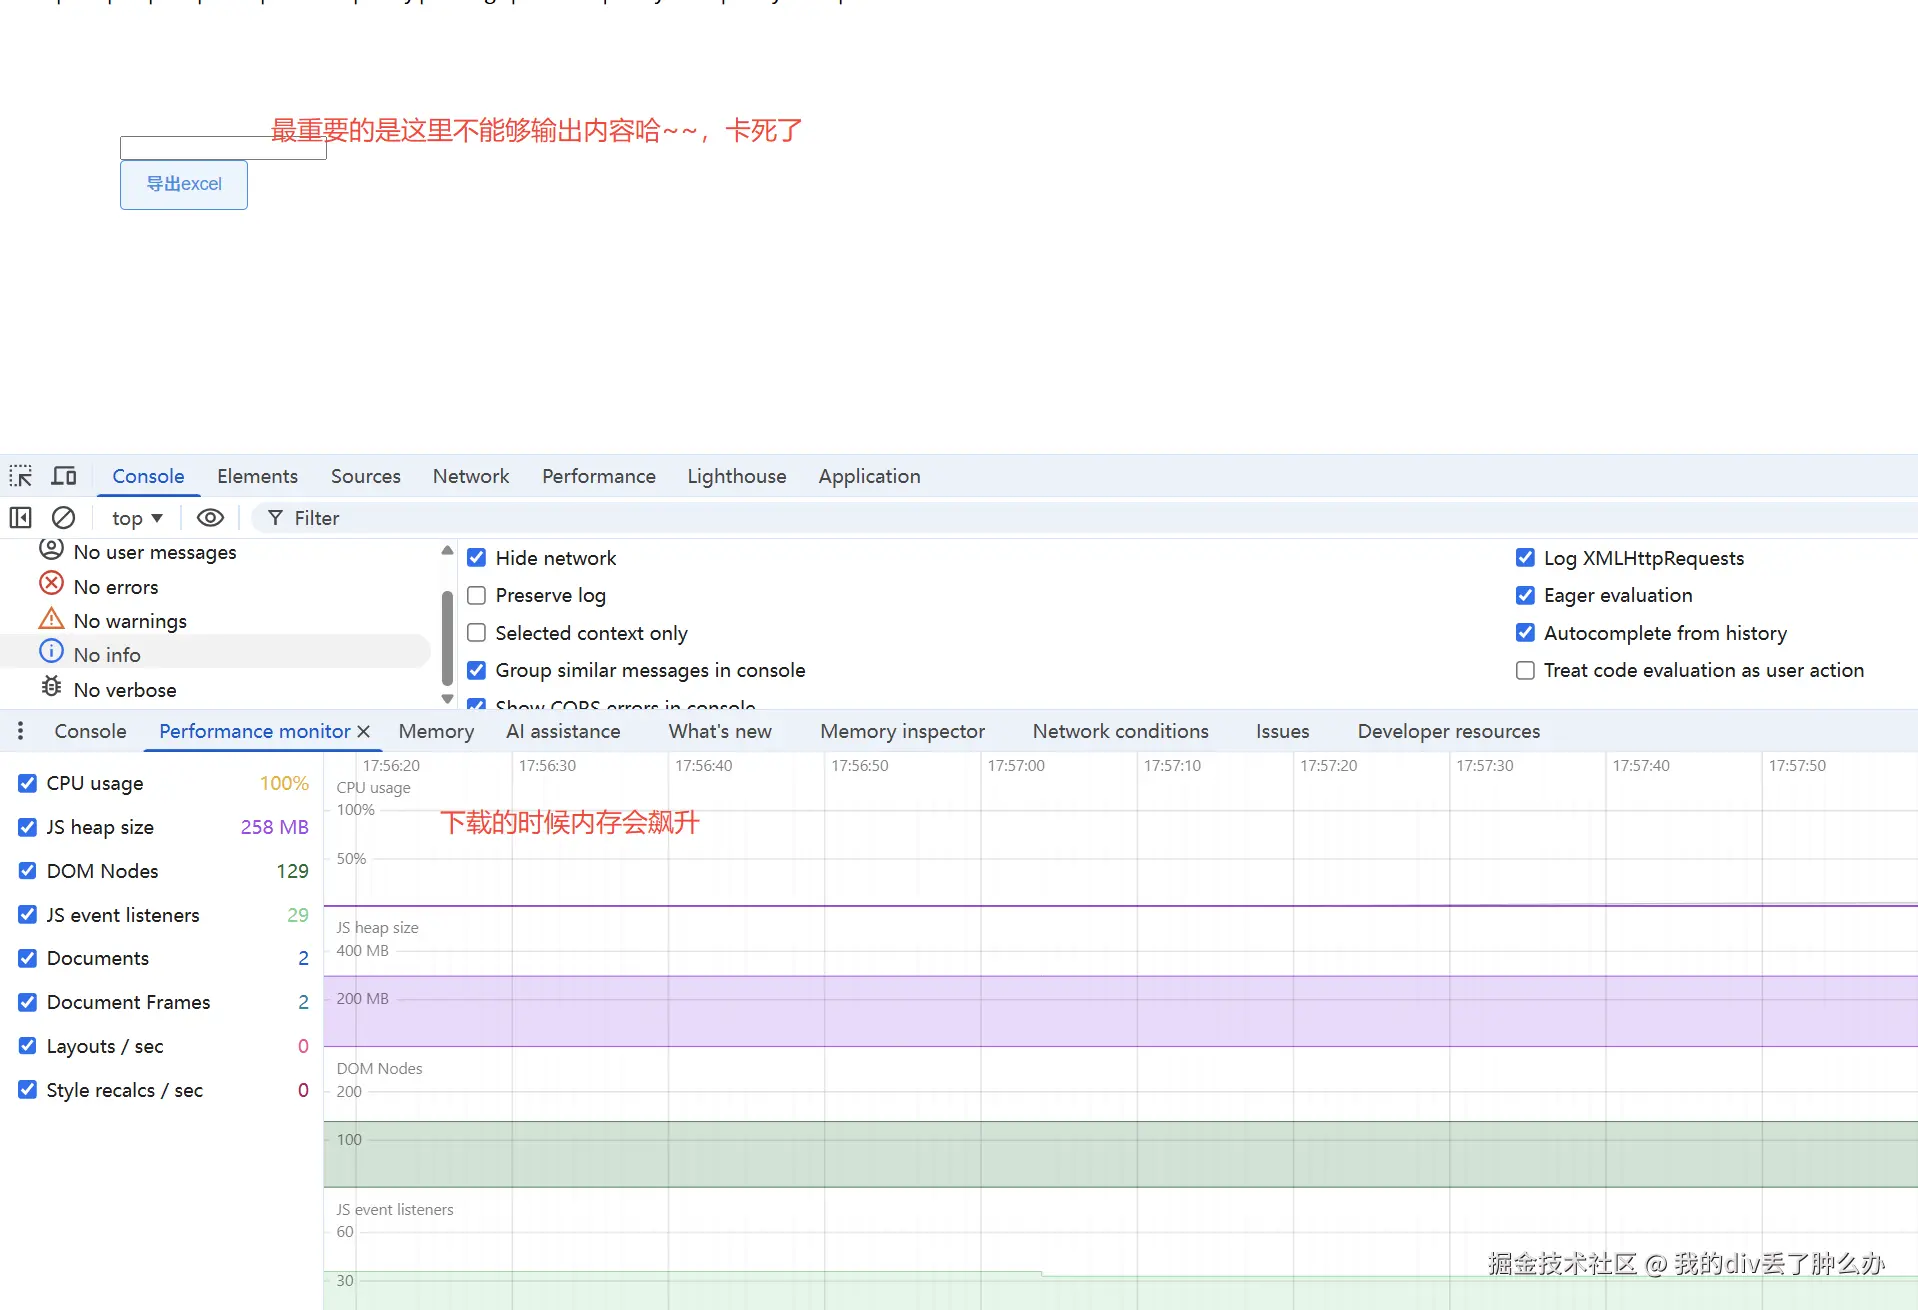This screenshot has height=1310, width=1918.
Task: Select the No warnings sidebar row
Action: (x=215, y=621)
